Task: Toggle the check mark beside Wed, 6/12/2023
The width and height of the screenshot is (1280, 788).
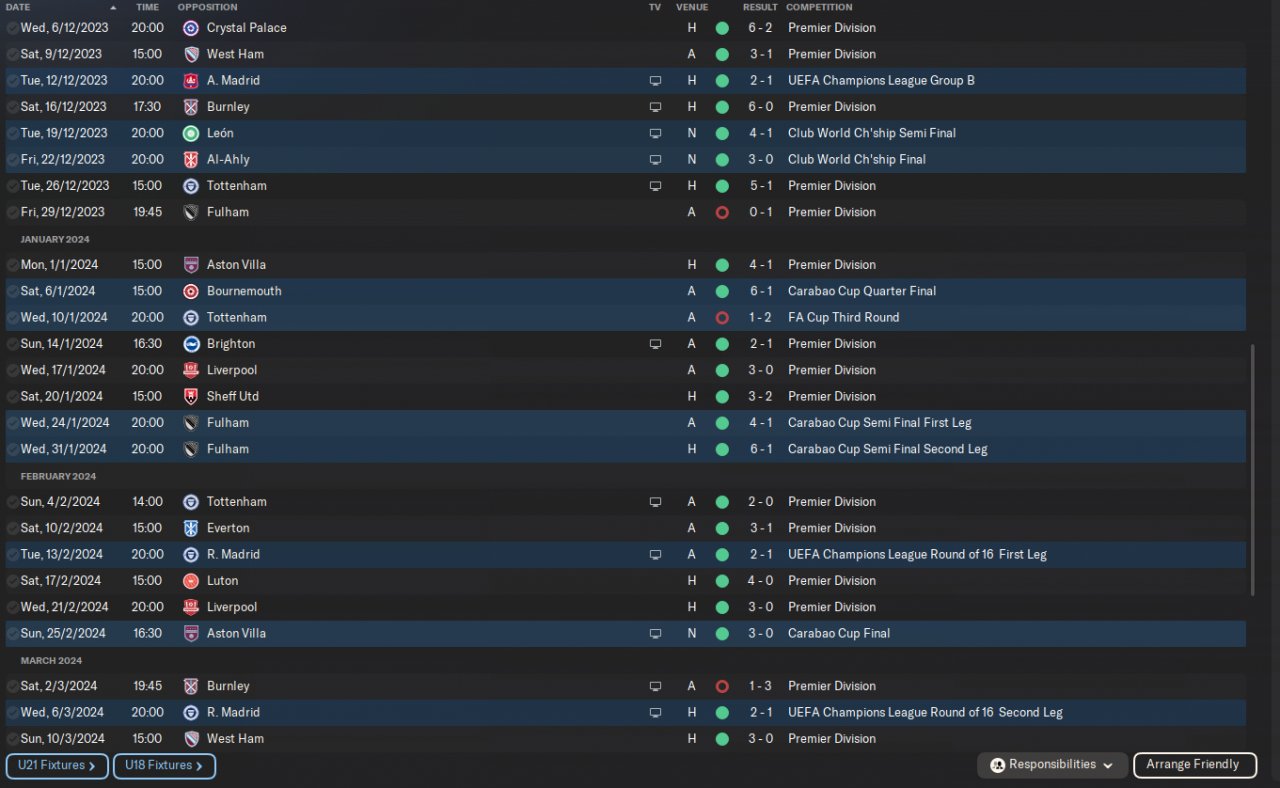Action: [x=12, y=28]
